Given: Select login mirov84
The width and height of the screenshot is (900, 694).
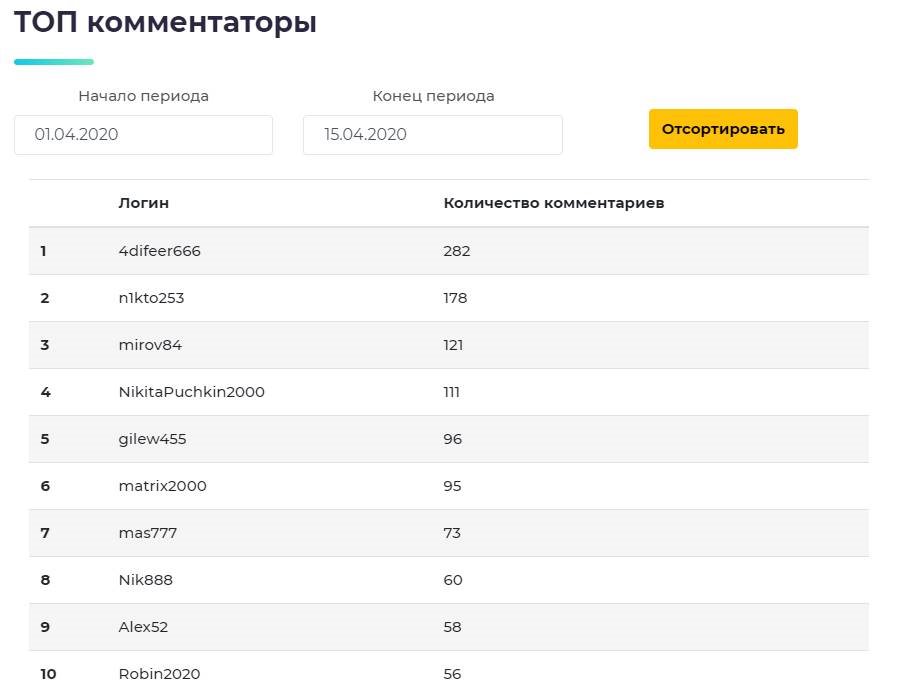Looking at the screenshot, I should click(150, 345).
